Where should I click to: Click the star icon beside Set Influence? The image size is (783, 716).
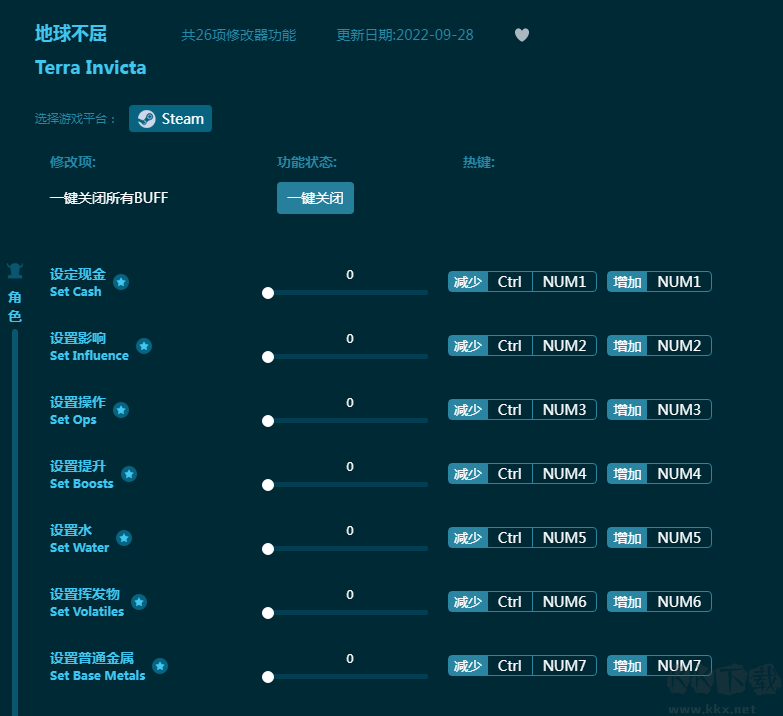tap(144, 346)
